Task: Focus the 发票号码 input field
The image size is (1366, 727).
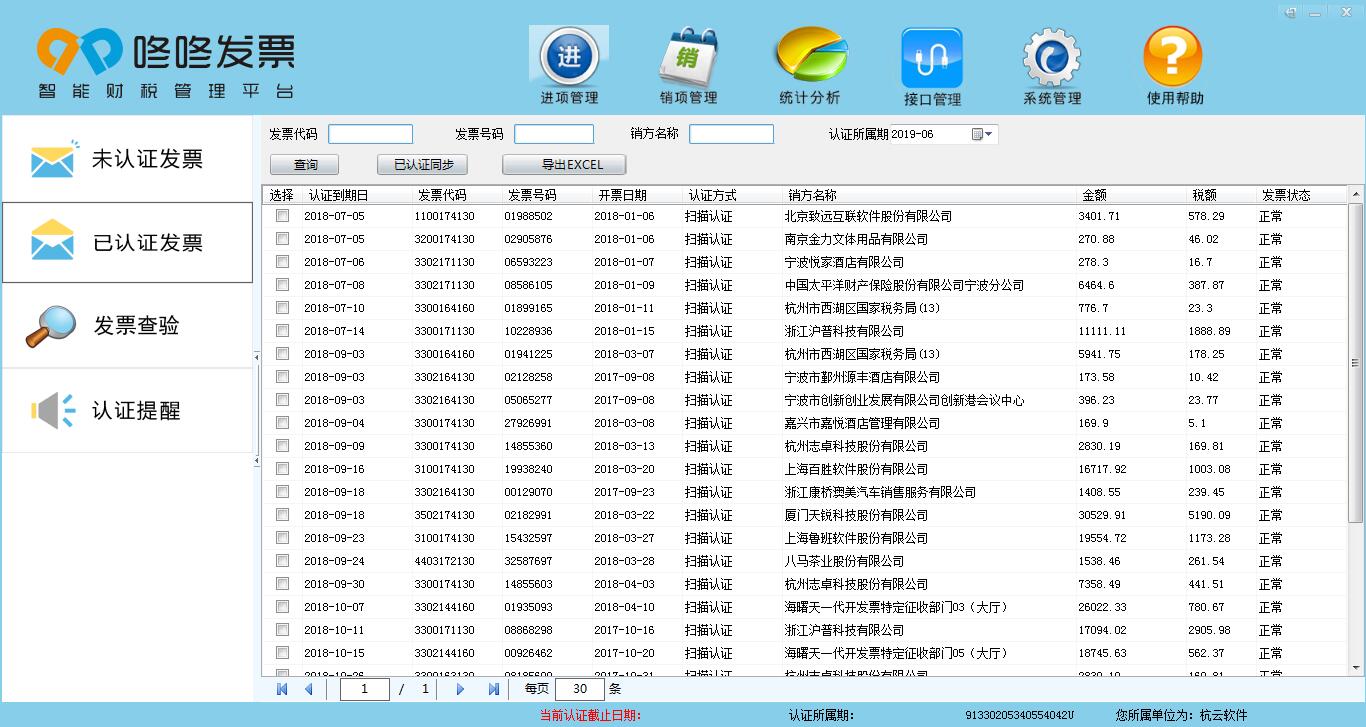Action: [554, 134]
